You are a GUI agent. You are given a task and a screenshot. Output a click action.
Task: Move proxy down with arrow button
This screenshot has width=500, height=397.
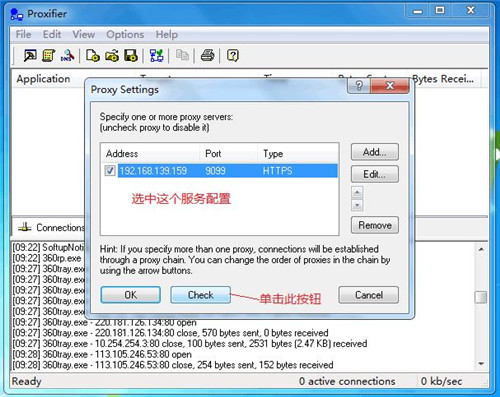click(357, 205)
